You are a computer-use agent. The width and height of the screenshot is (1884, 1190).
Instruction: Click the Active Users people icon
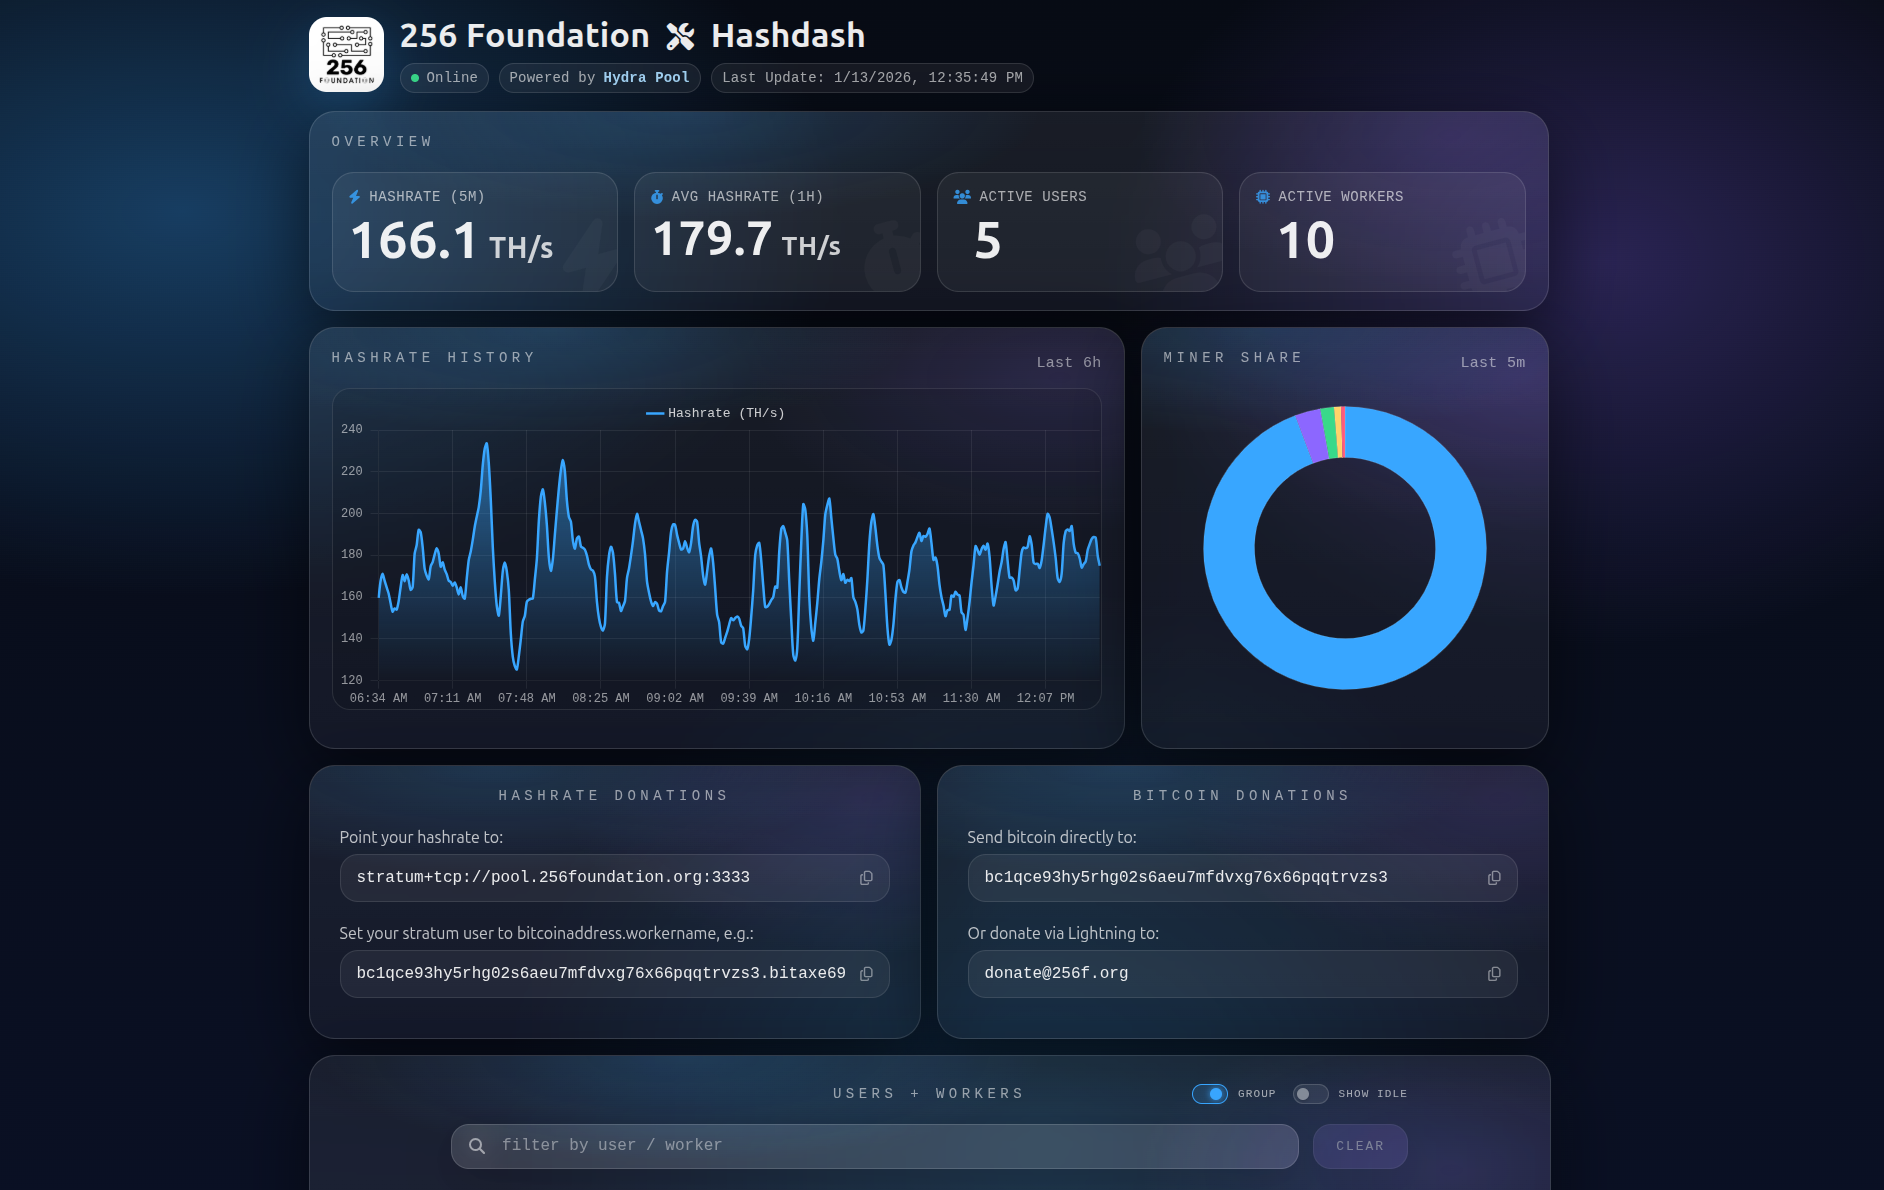coord(962,197)
